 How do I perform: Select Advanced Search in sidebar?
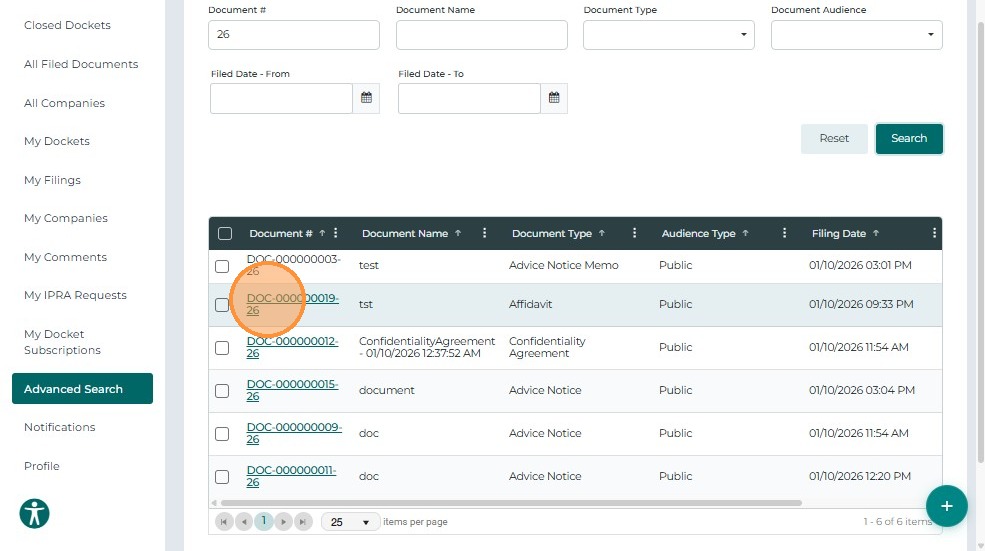82,388
